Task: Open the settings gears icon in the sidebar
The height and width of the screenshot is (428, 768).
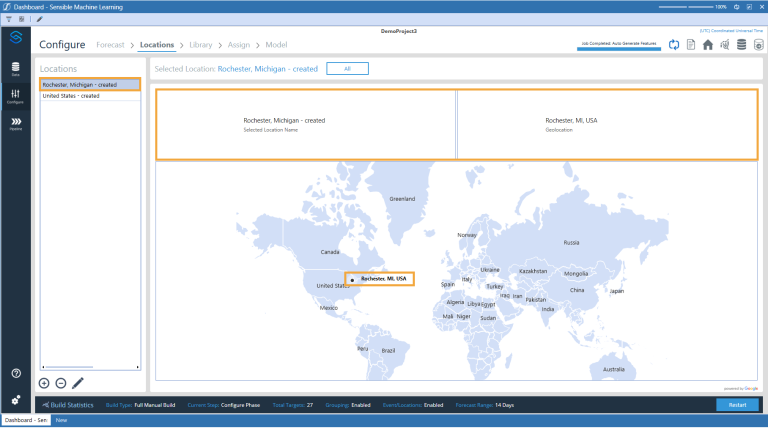Action: (x=16, y=399)
